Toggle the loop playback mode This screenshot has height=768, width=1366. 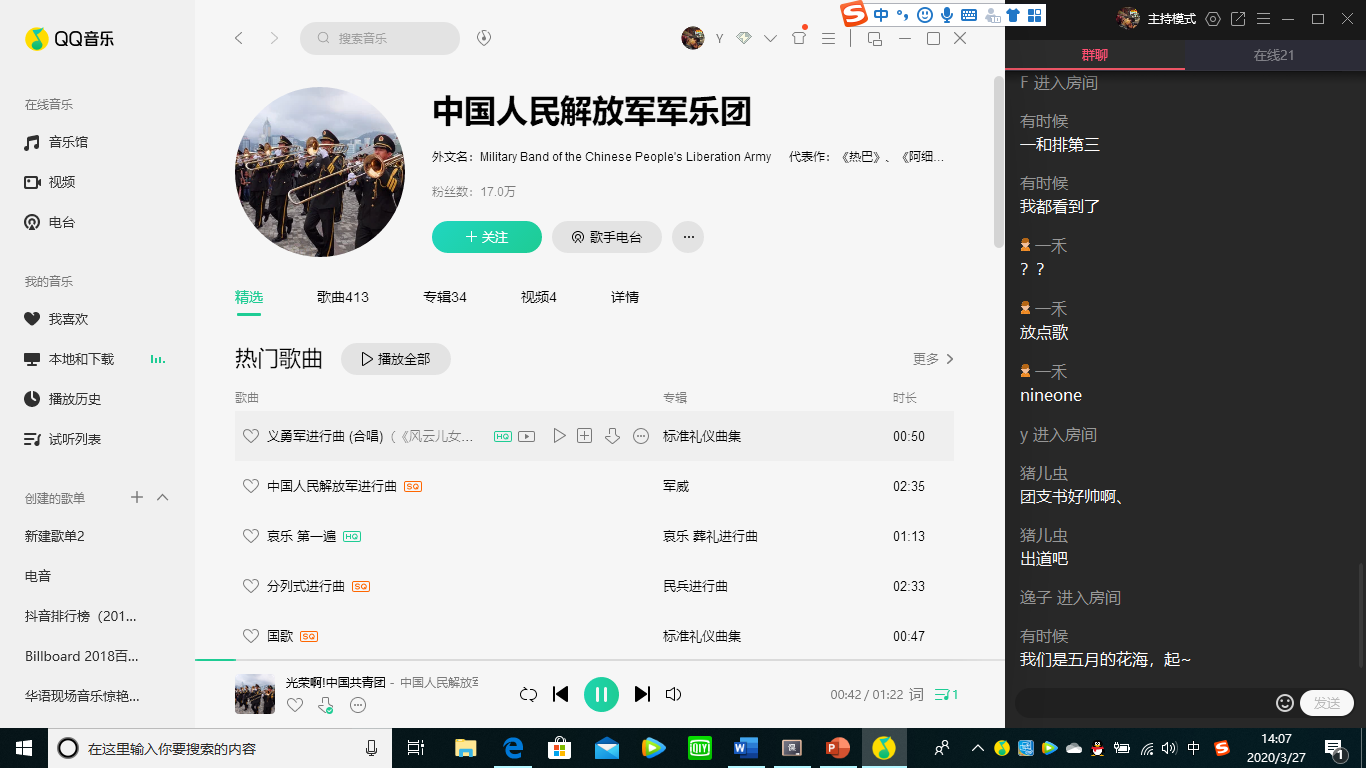[x=528, y=694]
